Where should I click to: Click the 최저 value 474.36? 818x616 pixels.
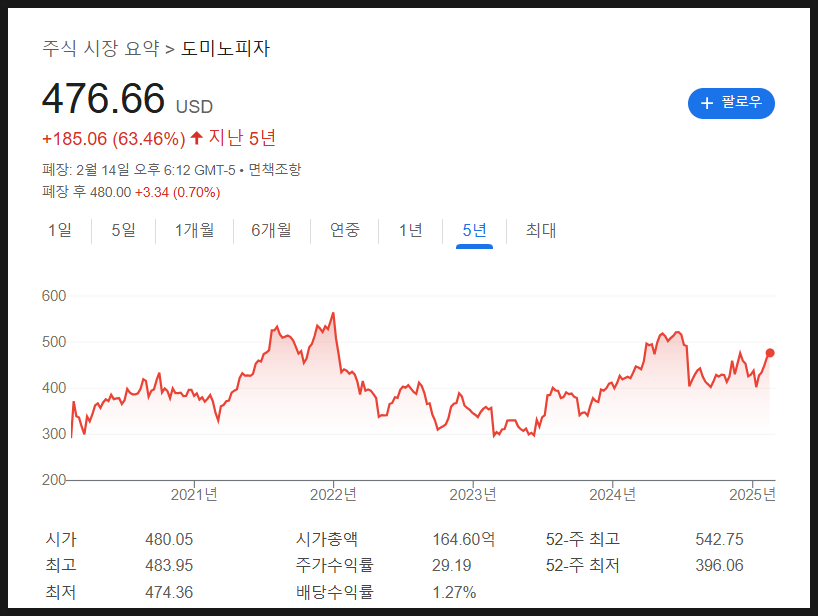169,593
